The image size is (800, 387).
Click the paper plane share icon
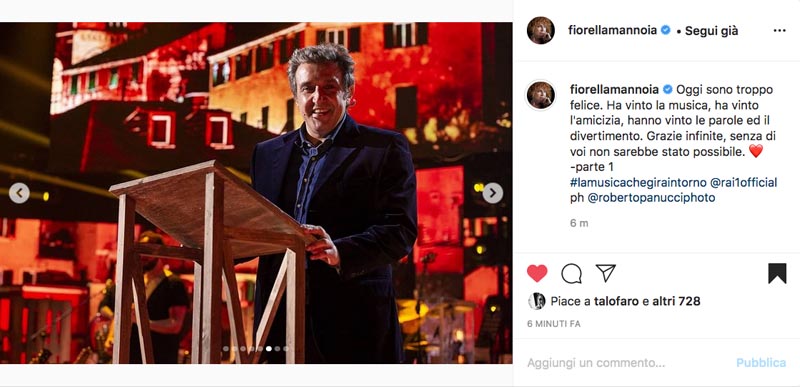[x=606, y=273]
